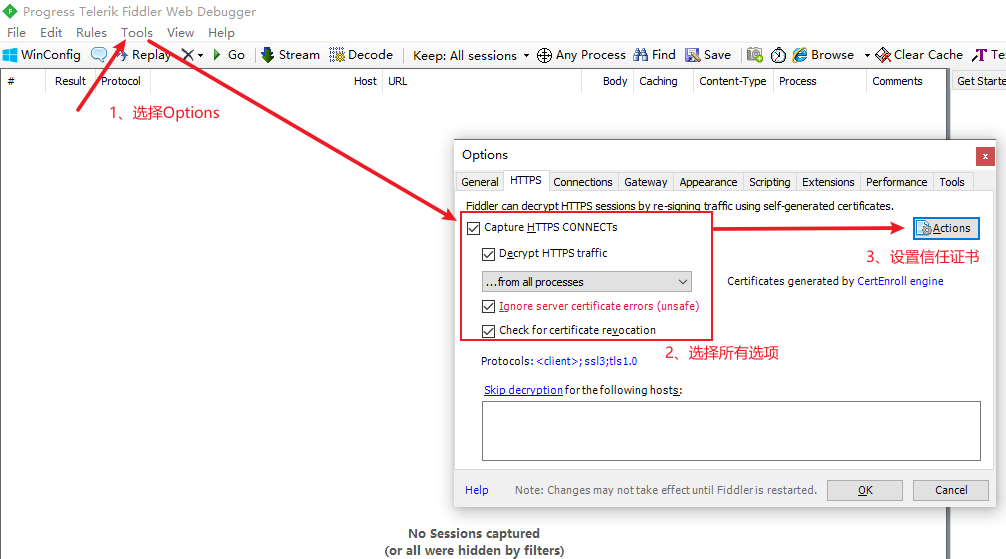Close the Options dialog
Screen dimensions: 1006x559
click(985, 157)
